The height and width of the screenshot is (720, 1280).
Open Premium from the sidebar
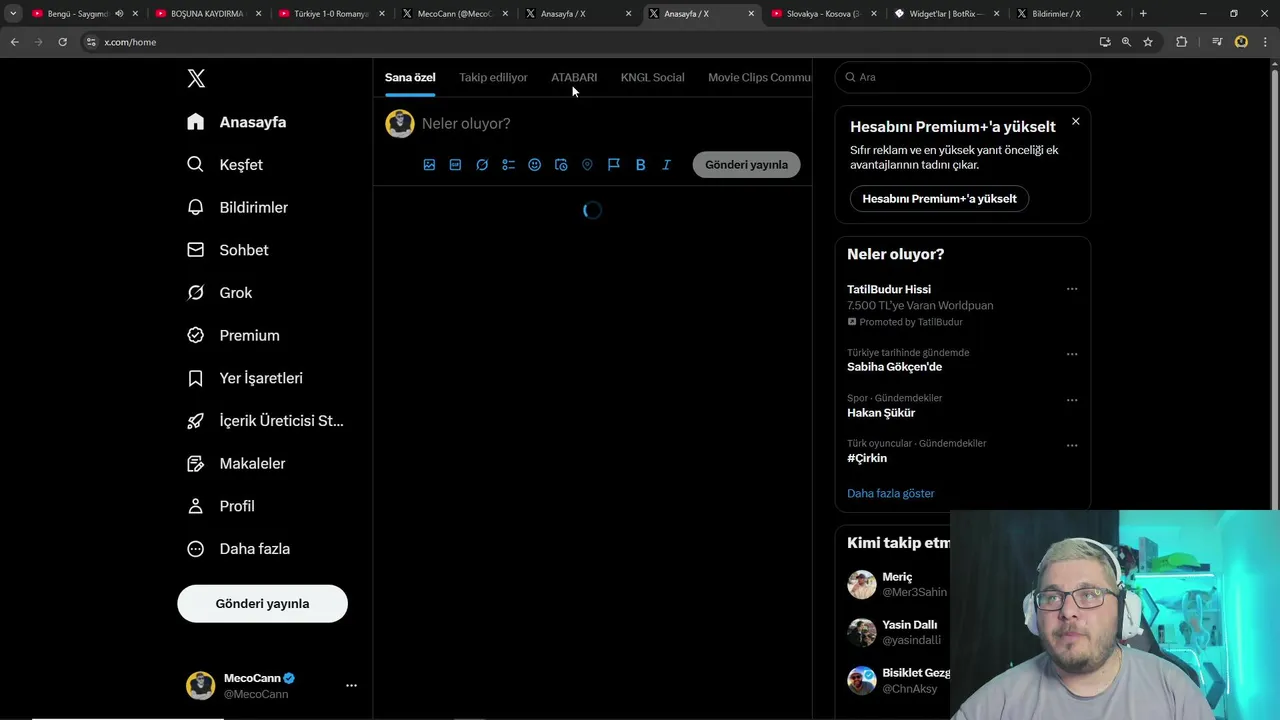point(233,335)
